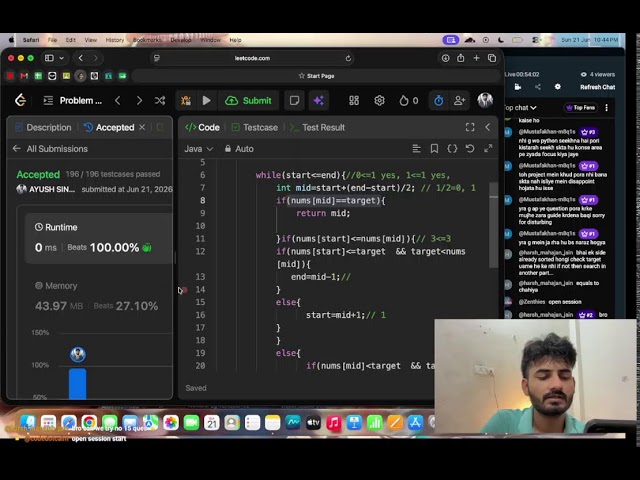The height and width of the screenshot is (480, 640).
Task: Click the streak flame counter
Action: 409,100
